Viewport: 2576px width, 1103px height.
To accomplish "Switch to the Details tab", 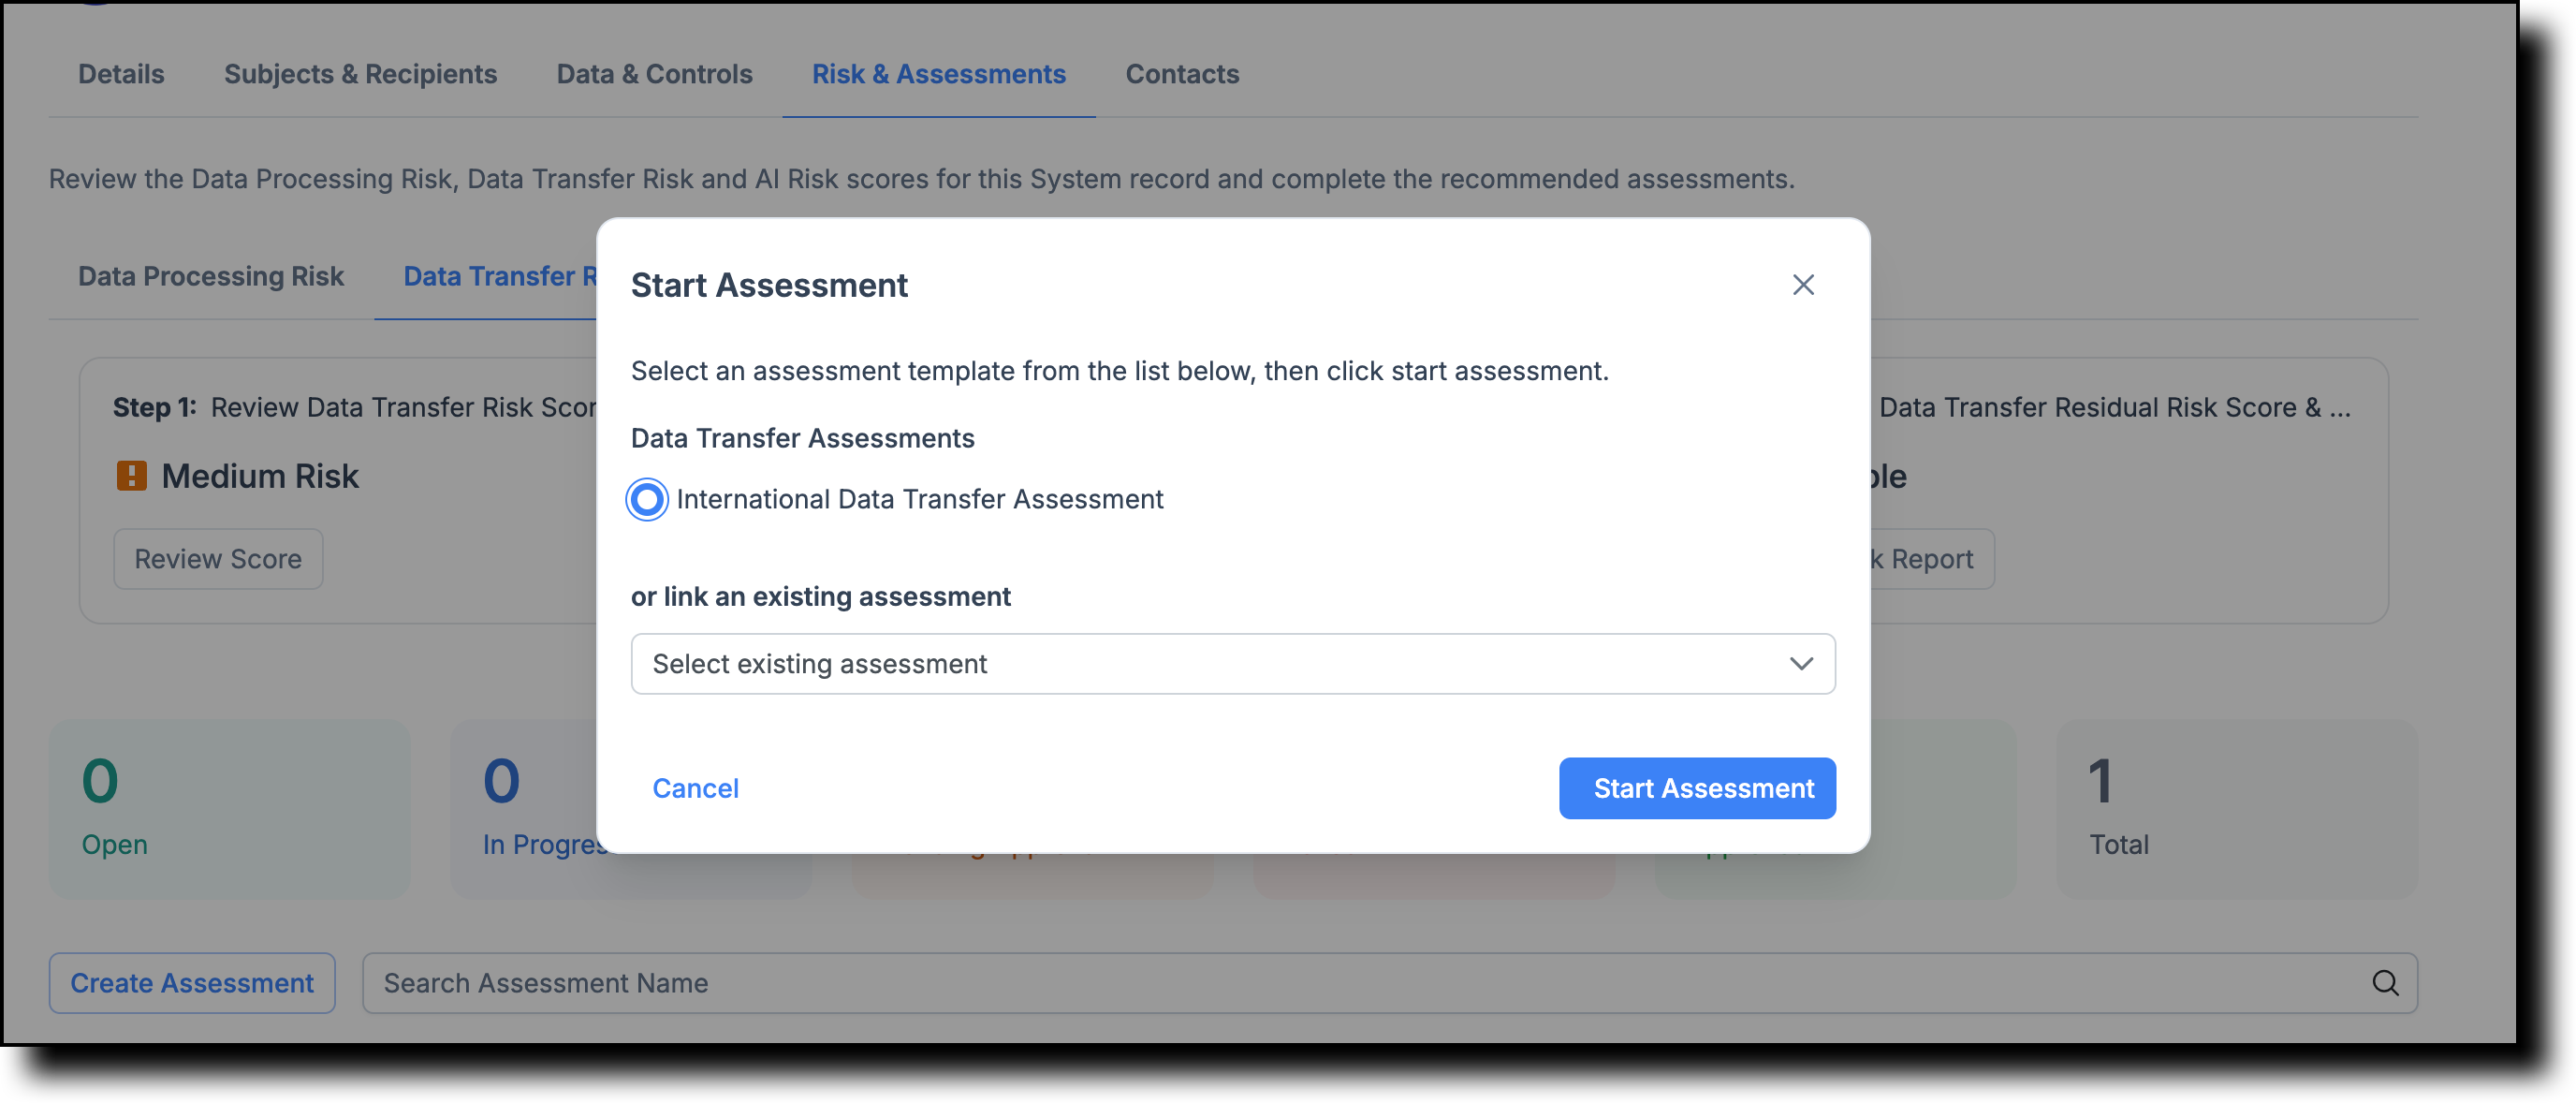I will coord(121,74).
